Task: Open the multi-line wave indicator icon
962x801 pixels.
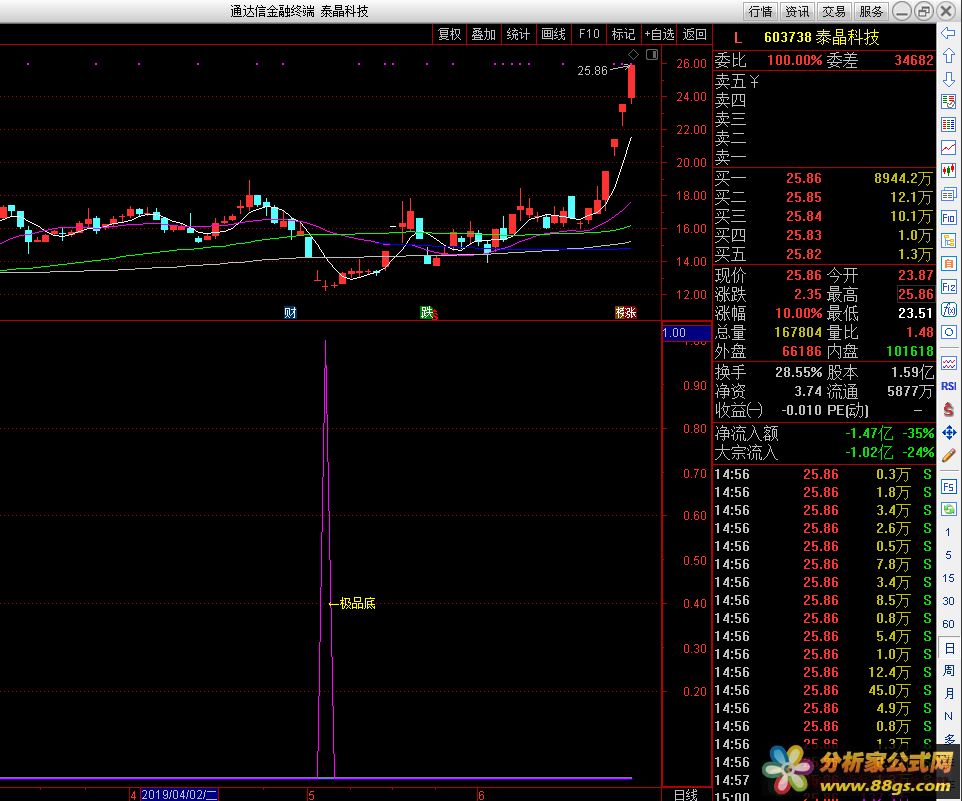Action: pos(949,363)
